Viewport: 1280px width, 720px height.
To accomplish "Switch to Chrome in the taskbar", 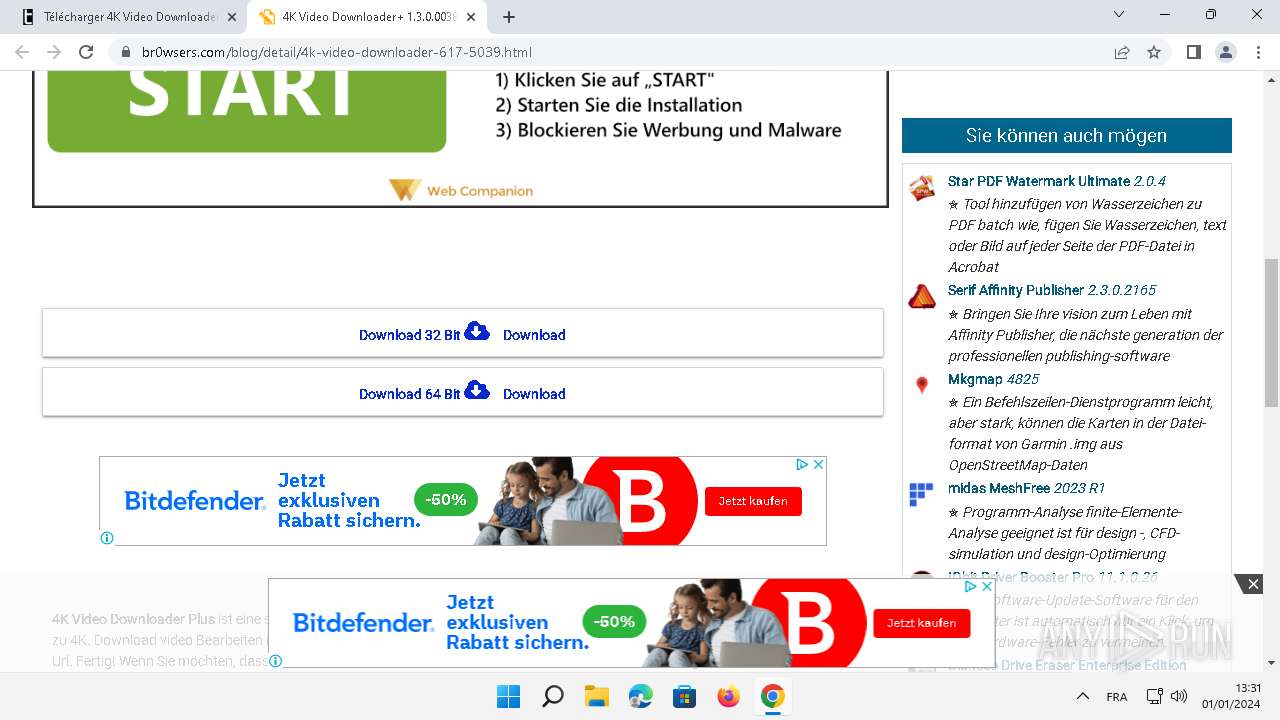I will [x=773, y=696].
